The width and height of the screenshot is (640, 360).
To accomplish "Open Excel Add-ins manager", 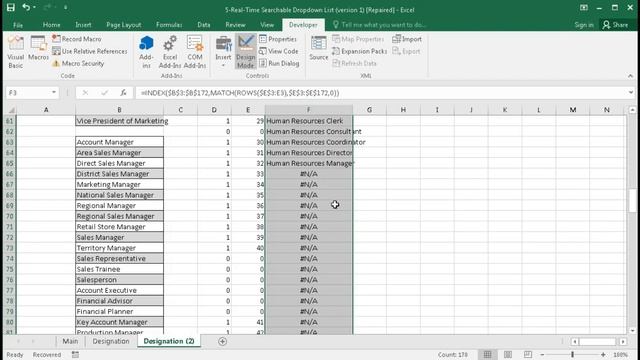I will click(x=169, y=52).
